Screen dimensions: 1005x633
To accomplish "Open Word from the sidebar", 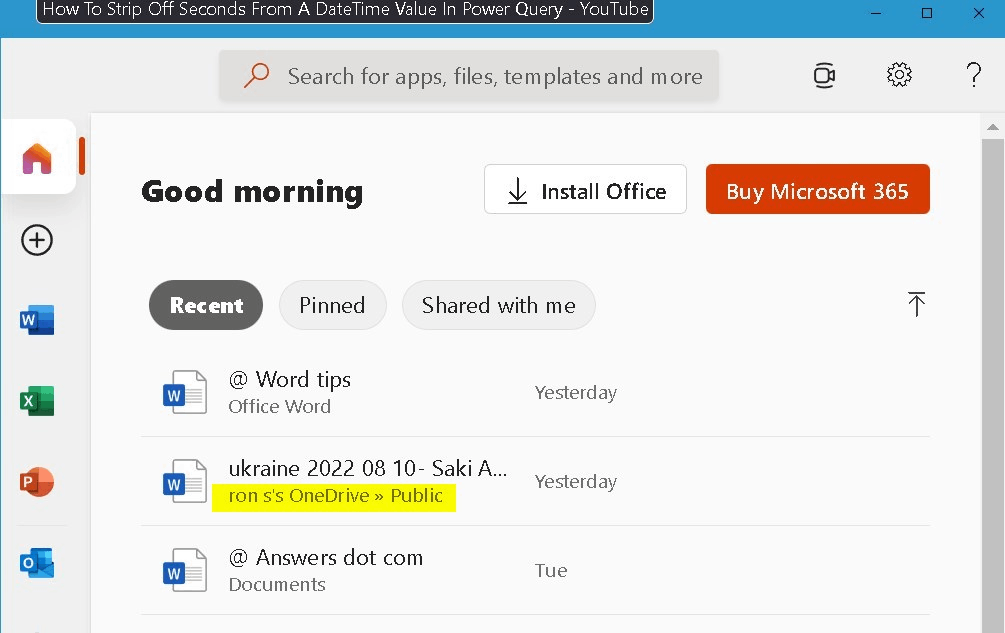I will 37,320.
